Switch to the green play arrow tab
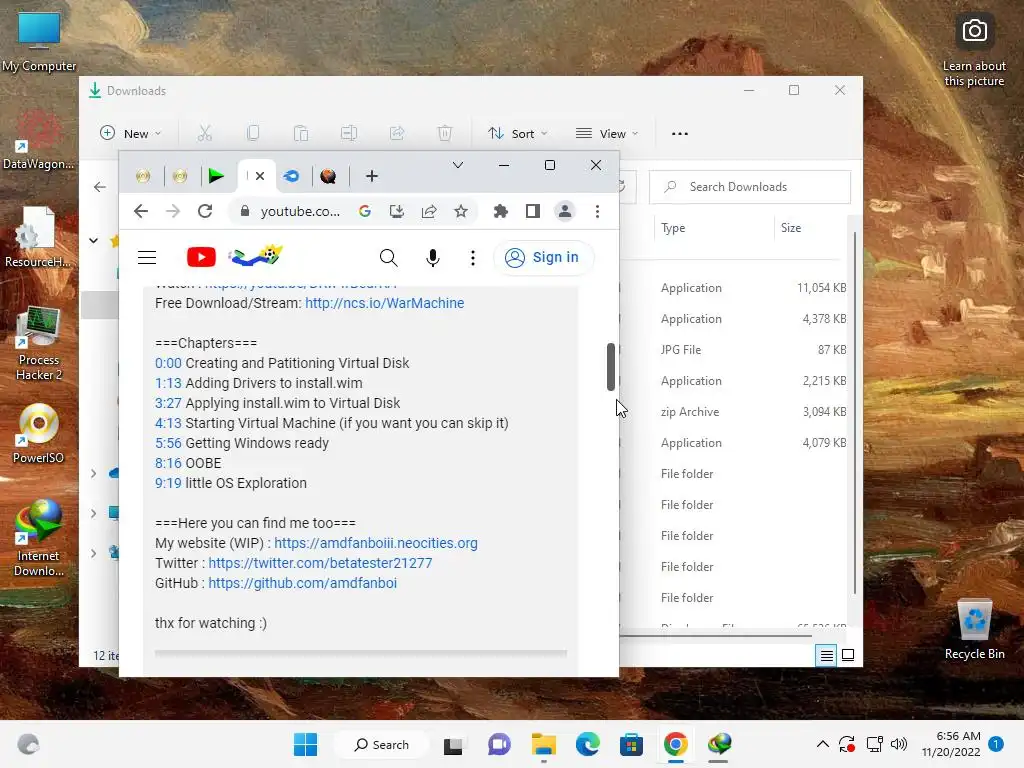The image size is (1024, 768). coord(216,176)
